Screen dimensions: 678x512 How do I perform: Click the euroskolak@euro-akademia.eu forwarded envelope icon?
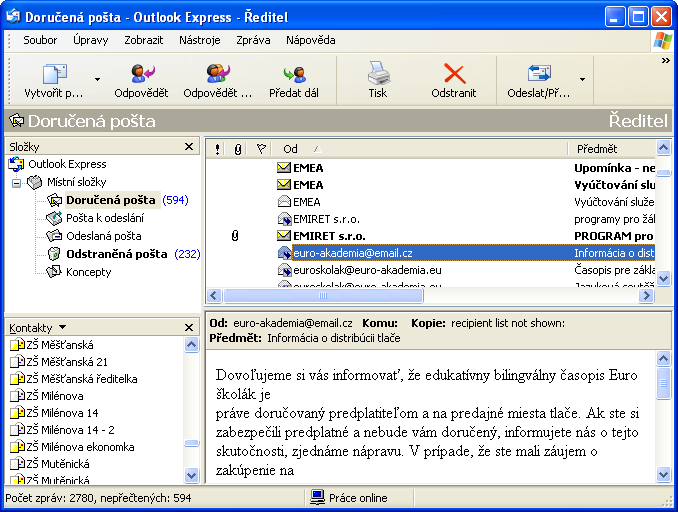[x=284, y=270]
